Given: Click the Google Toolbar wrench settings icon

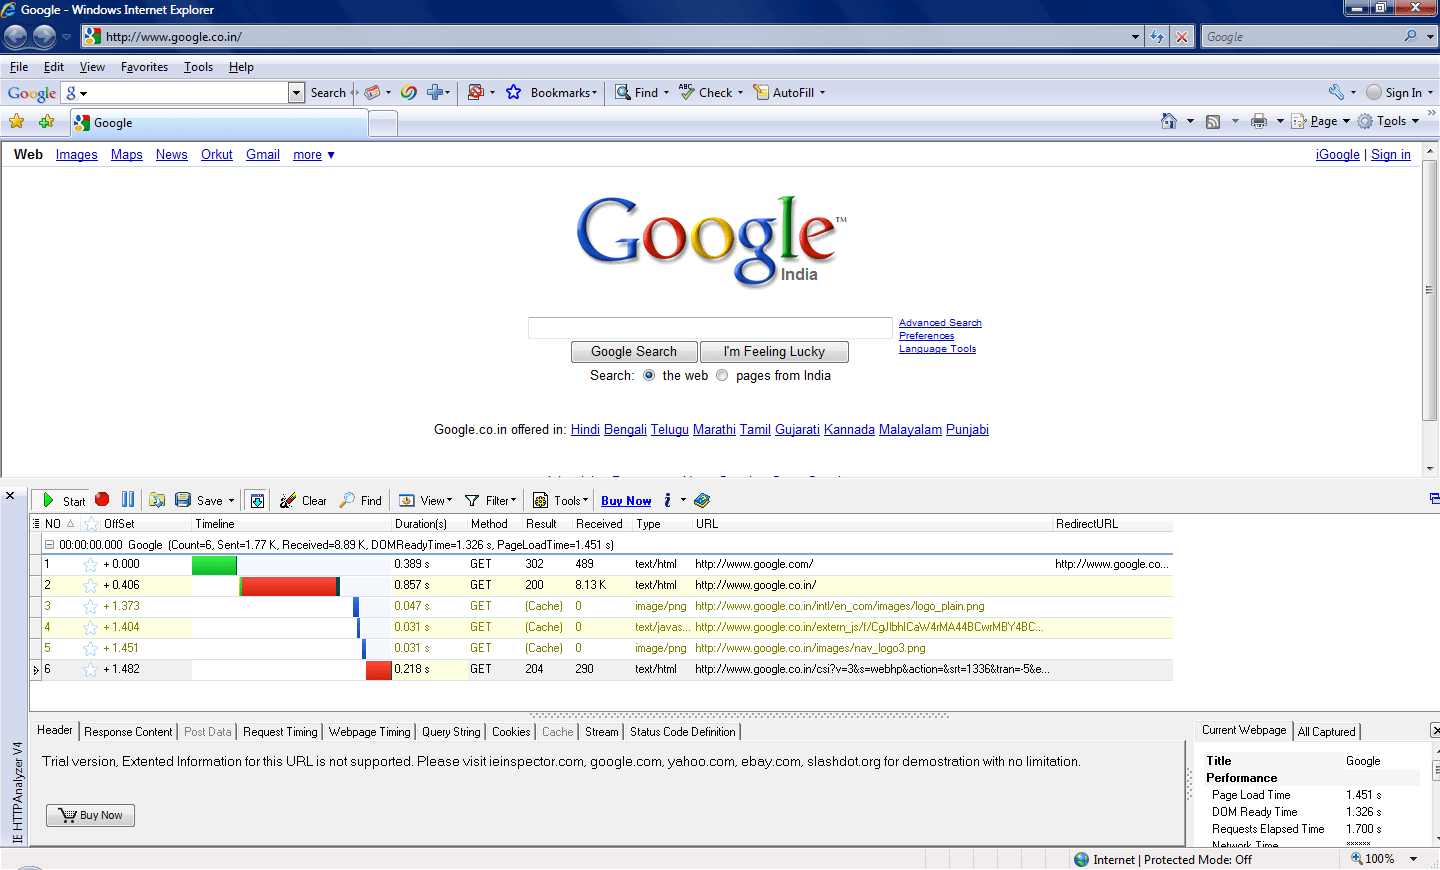Looking at the screenshot, I should point(1336,92).
